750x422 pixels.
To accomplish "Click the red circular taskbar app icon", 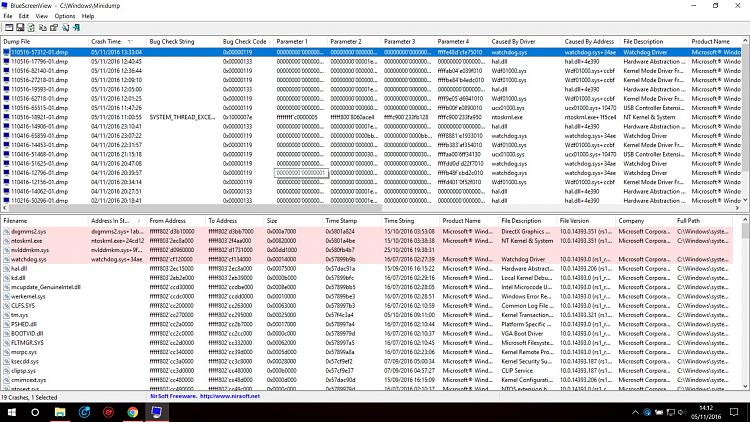I will (x=109, y=412).
